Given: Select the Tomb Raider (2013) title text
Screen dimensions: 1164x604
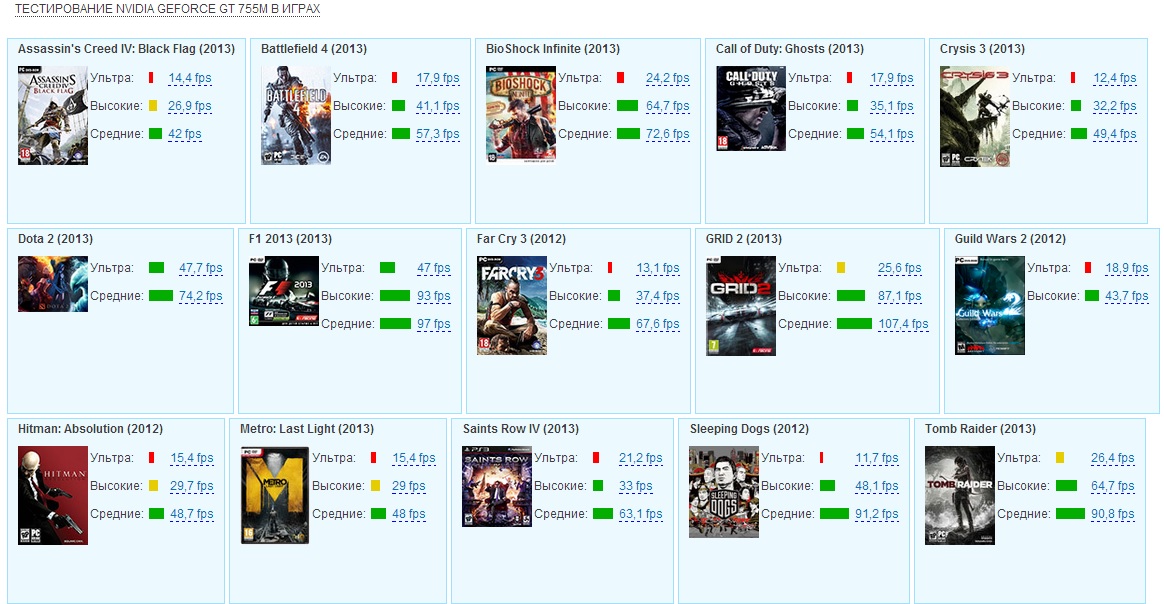Looking at the screenshot, I should [x=980, y=429].
